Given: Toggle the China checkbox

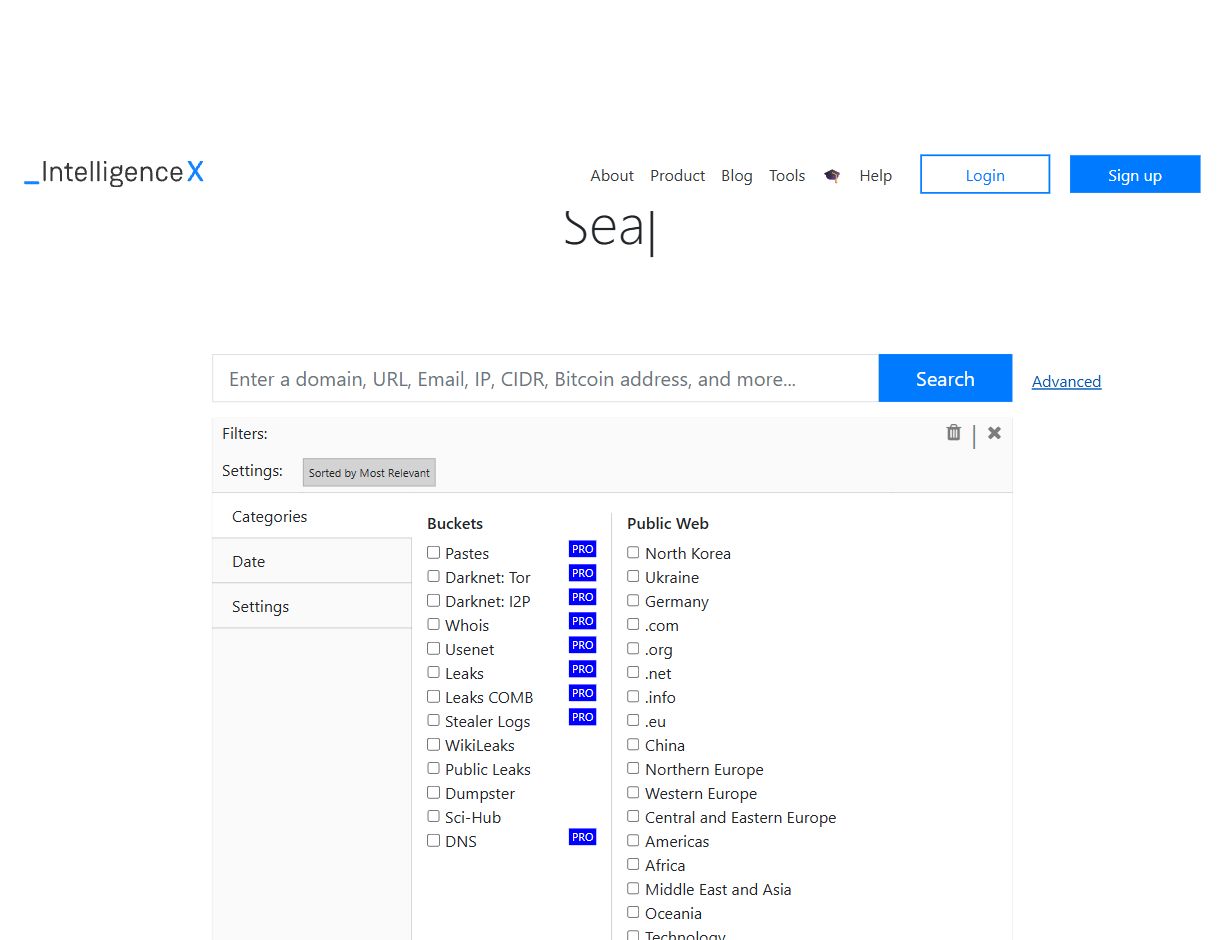Looking at the screenshot, I should click(x=633, y=744).
